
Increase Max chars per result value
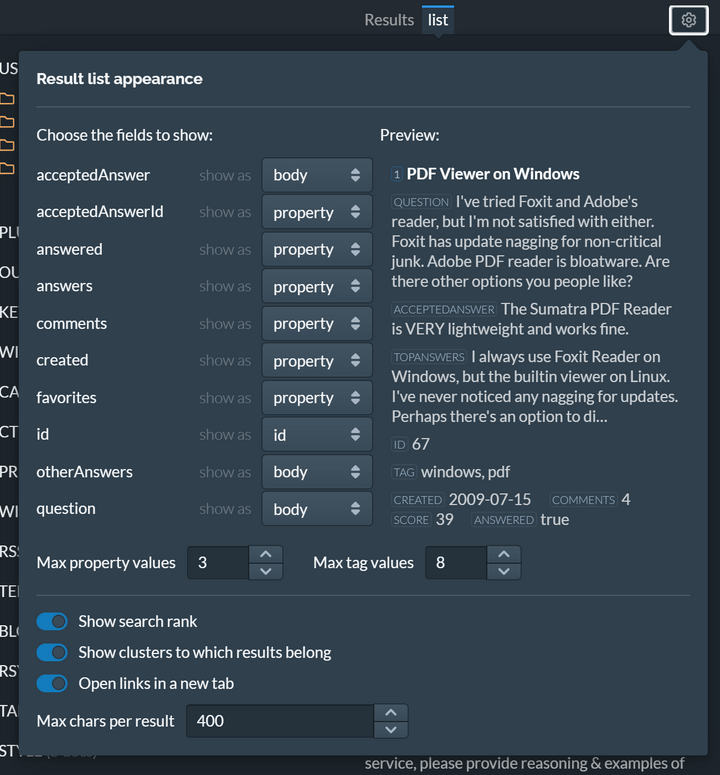click(391, 713)
